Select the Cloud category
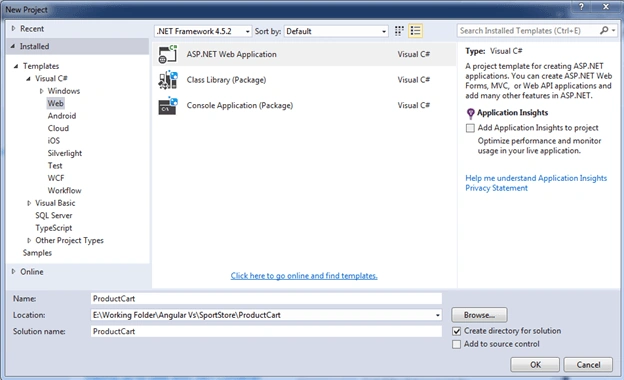This screenshot has width=624, height=380. pos(58,128)
